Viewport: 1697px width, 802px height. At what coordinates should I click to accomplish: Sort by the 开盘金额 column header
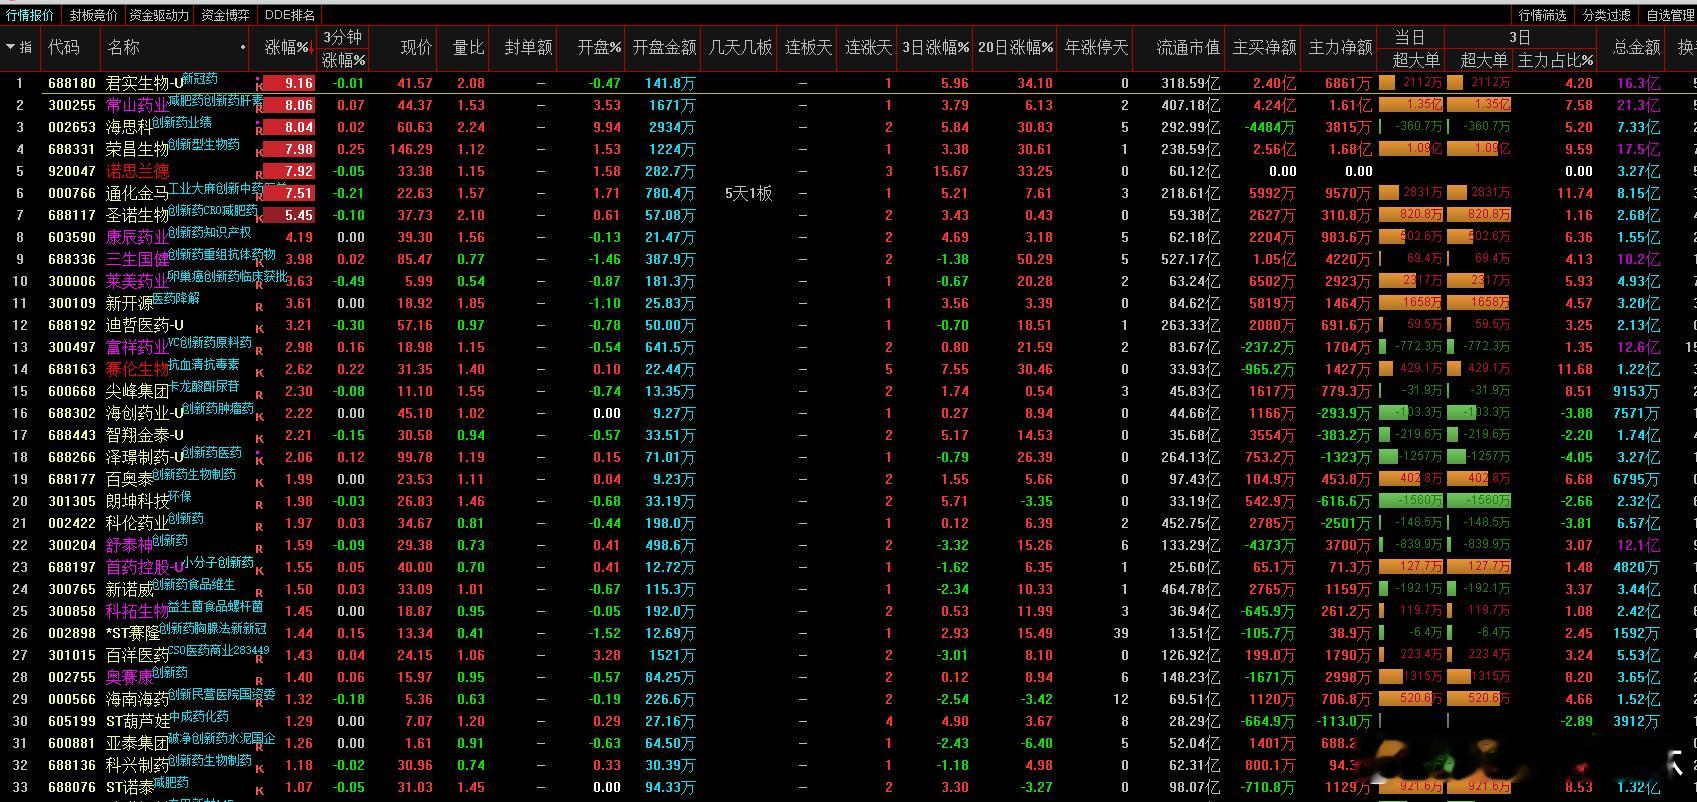[x=664, y=47]
